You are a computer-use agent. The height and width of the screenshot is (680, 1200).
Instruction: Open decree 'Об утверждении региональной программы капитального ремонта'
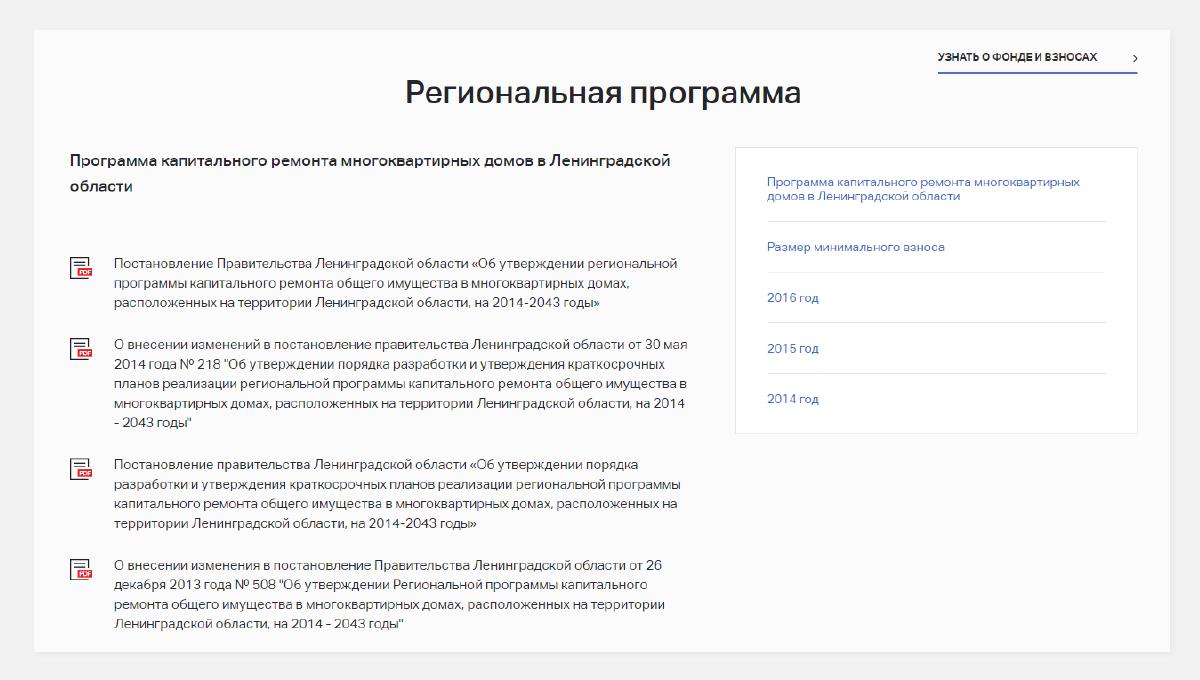click(395, 283)
